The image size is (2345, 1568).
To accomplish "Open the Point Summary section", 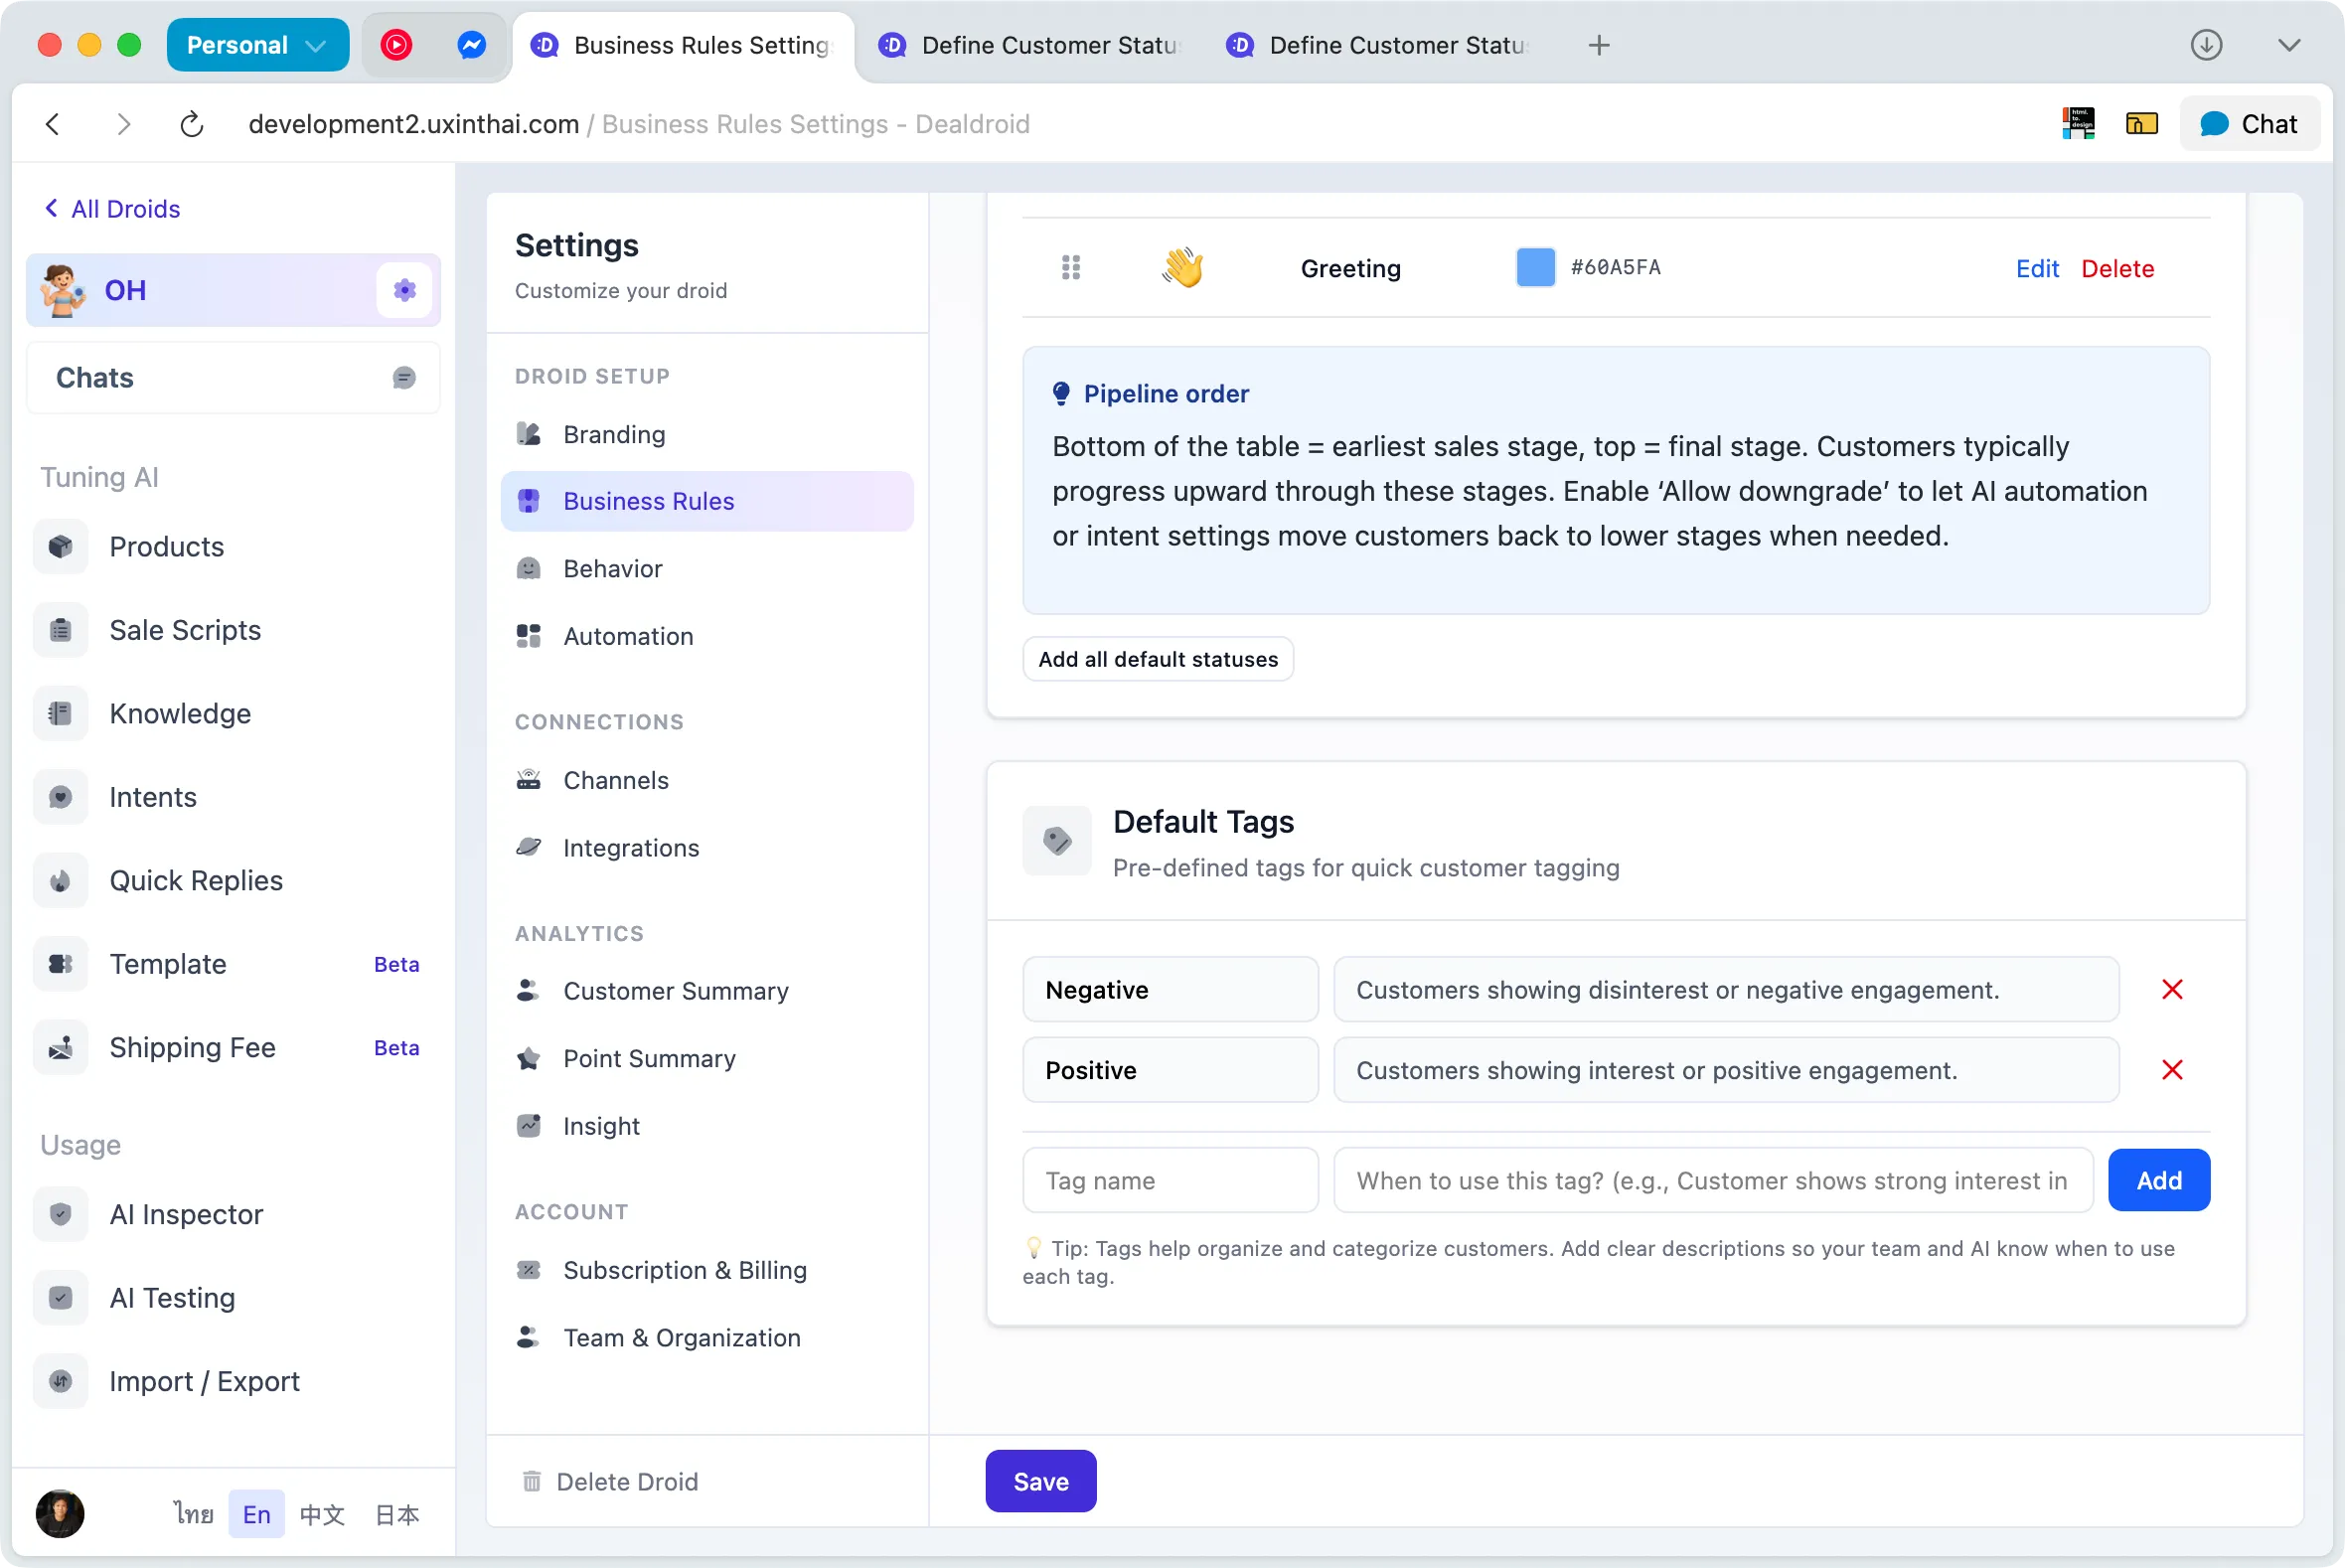I will (x=649, y=1058).
